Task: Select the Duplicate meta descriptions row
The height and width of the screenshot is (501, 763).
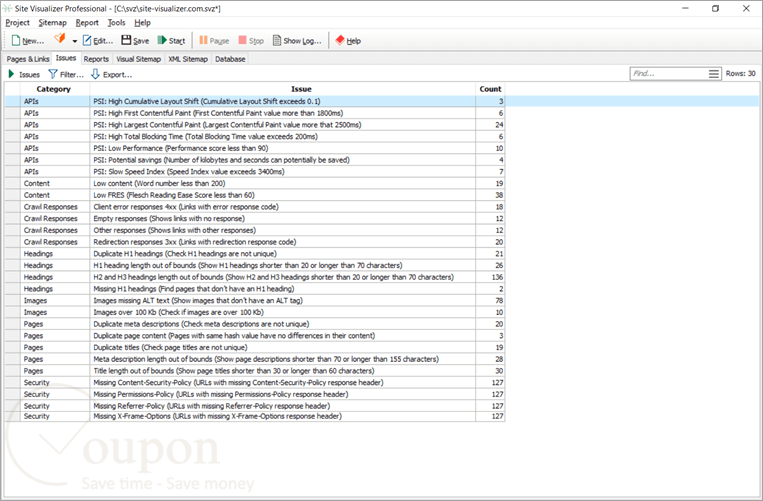Action: [255, 323]
